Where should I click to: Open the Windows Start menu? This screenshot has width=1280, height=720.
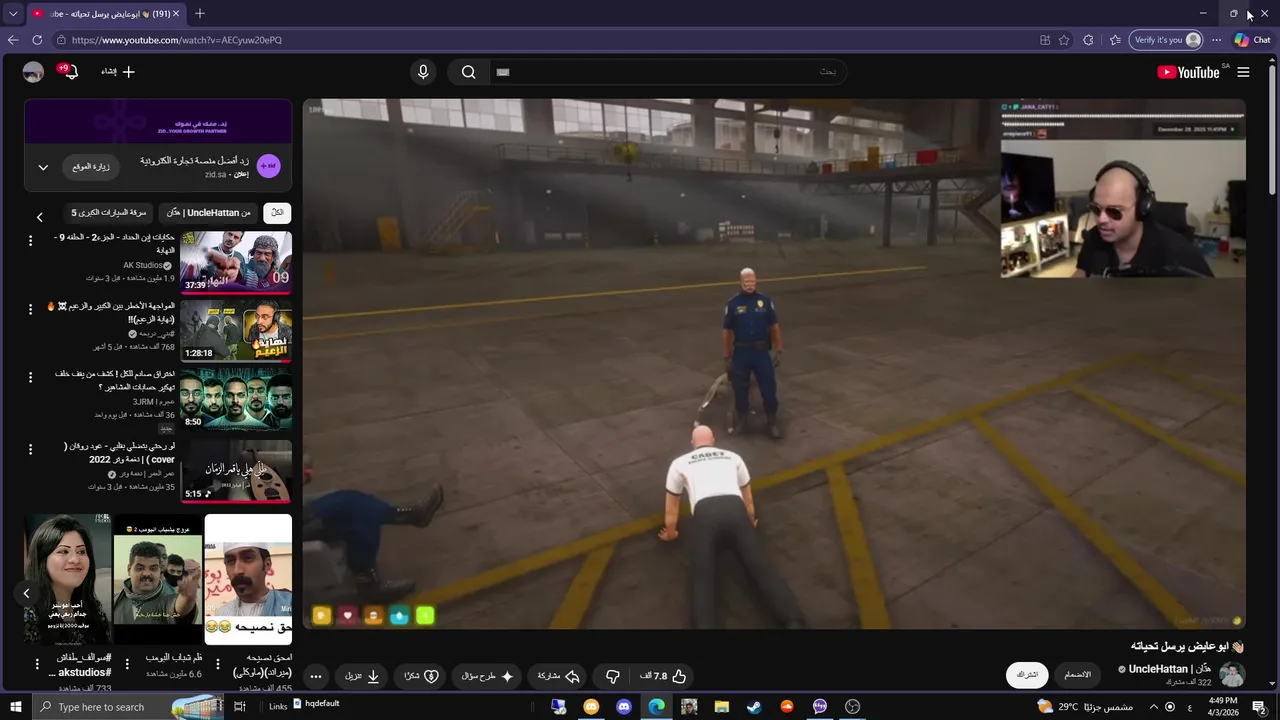(x=15, y=707)
